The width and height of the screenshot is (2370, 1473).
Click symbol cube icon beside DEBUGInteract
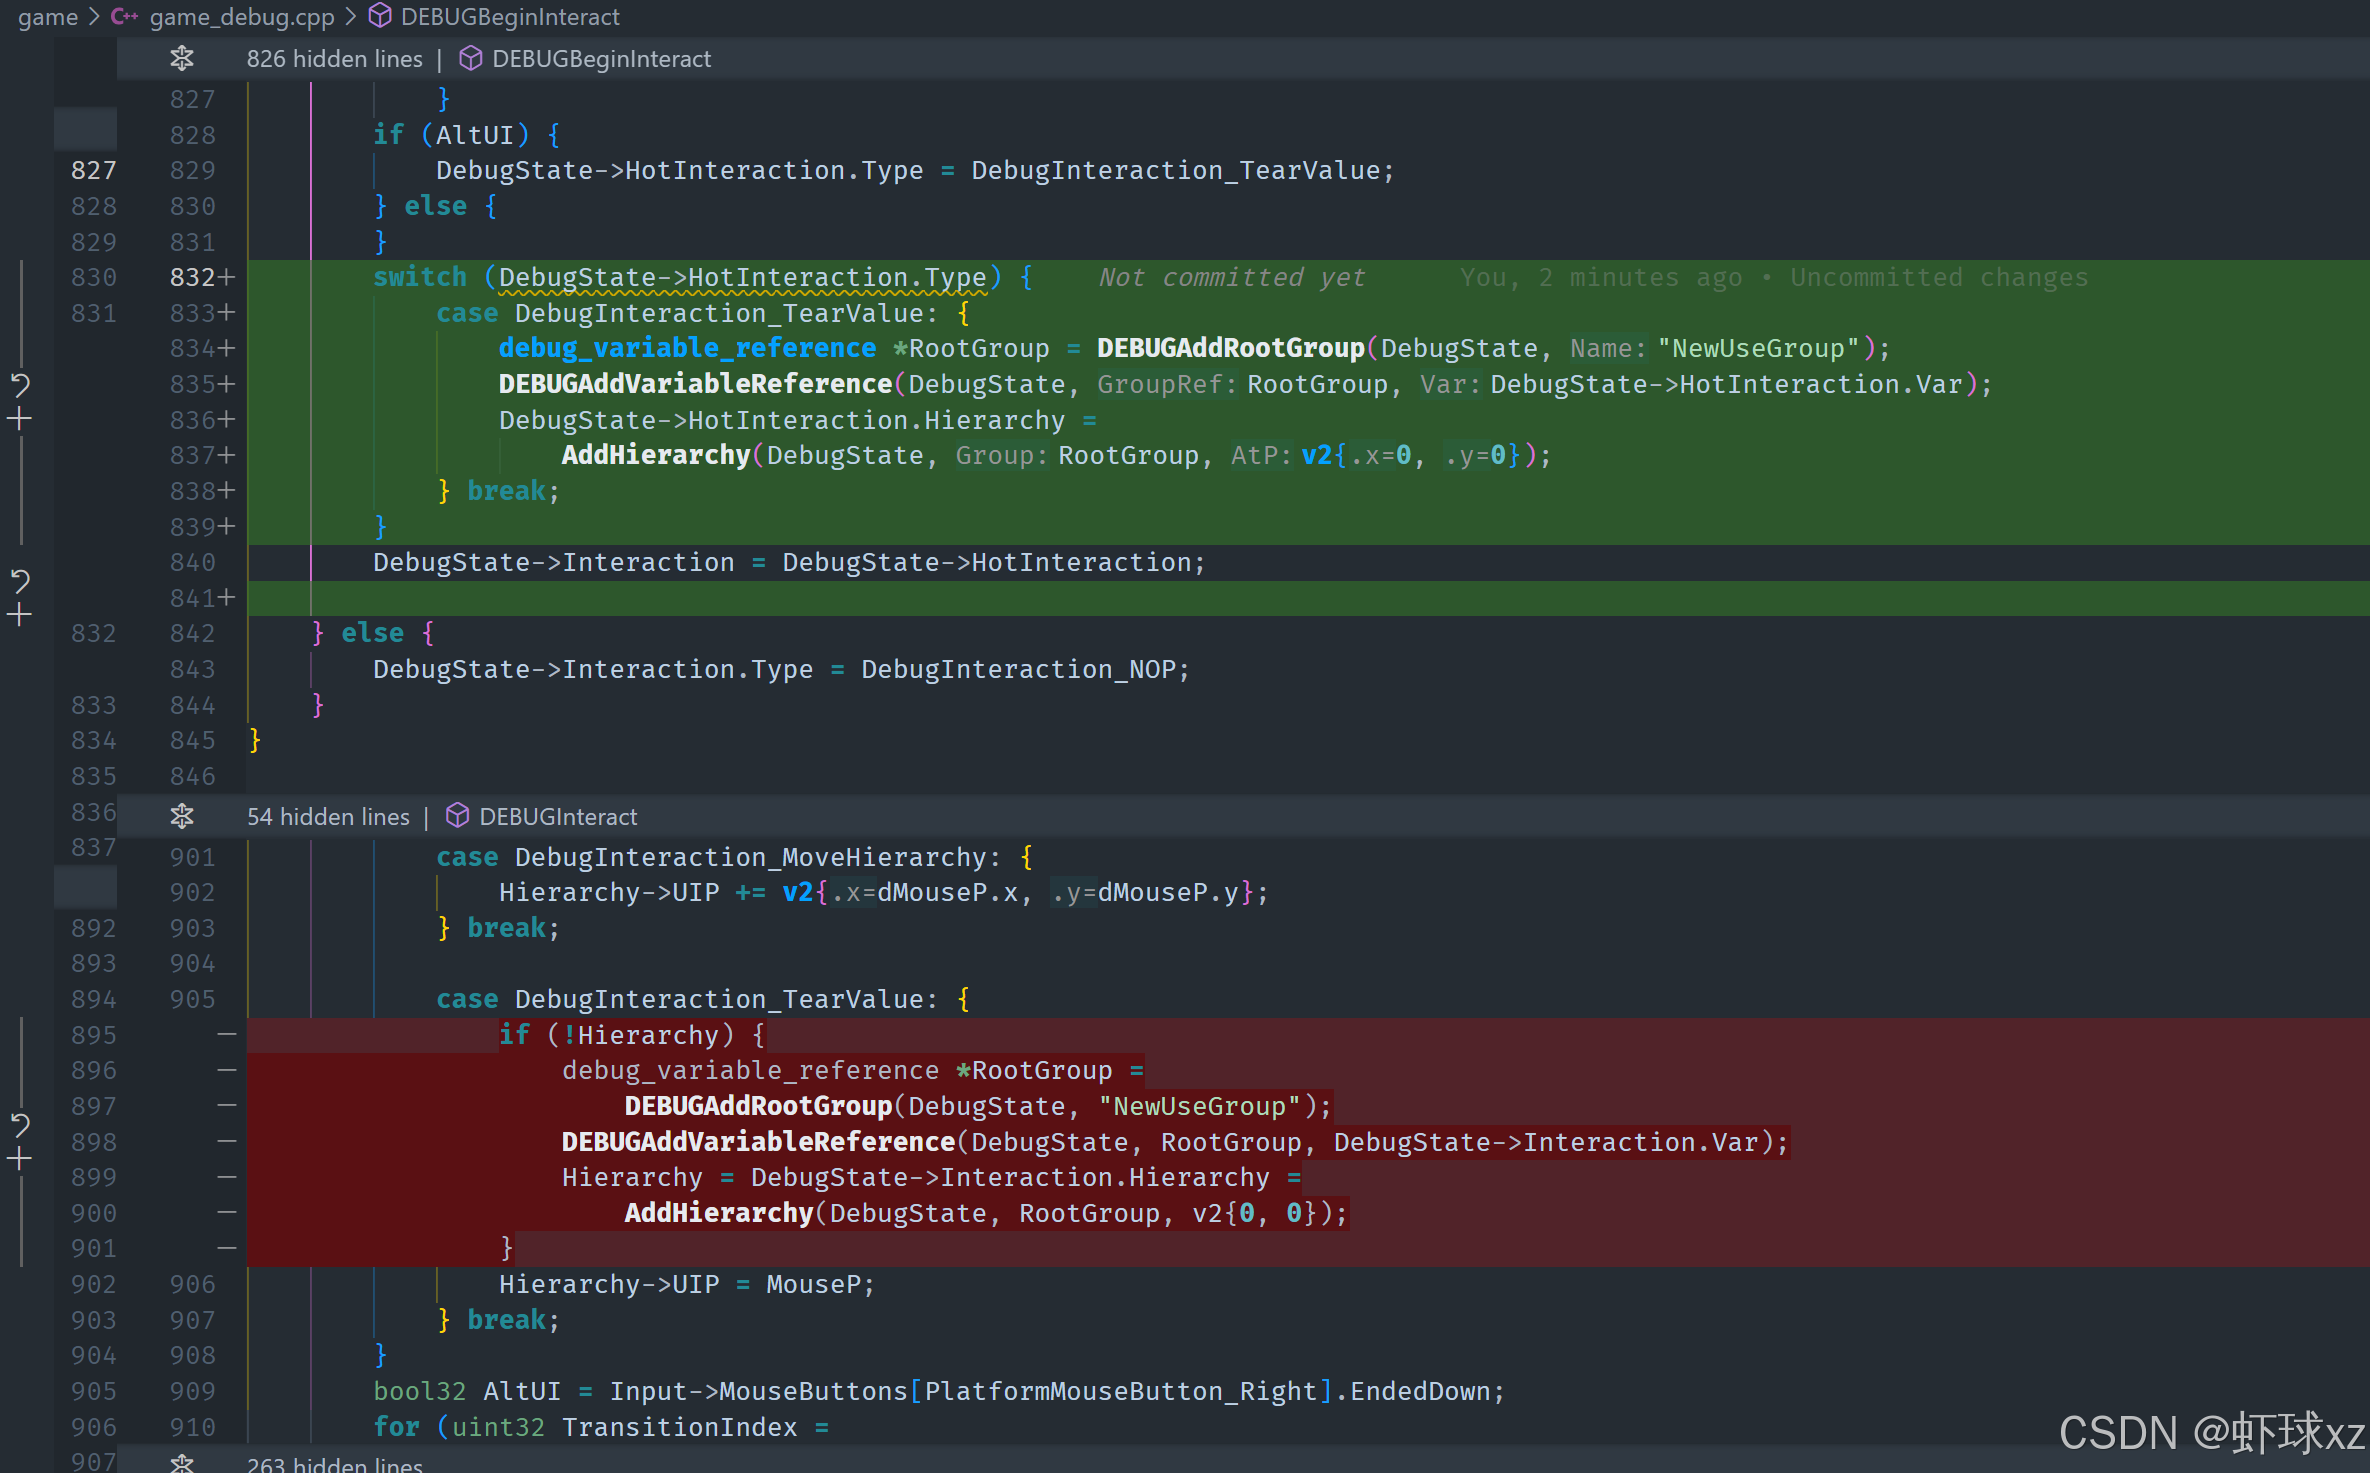tap(457, 816)
